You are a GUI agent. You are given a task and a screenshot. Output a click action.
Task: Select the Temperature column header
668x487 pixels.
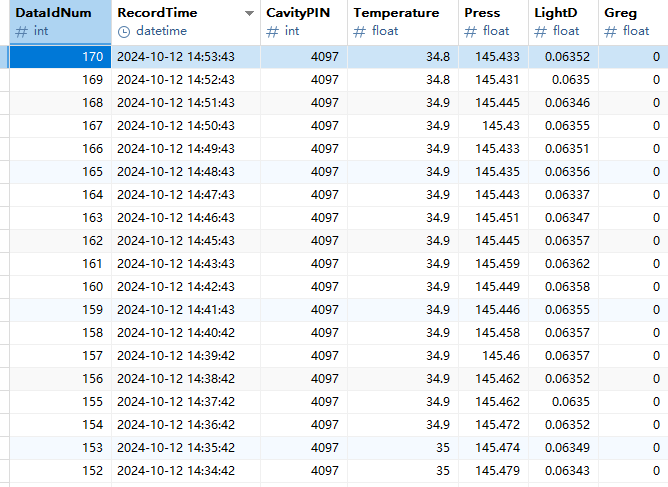point(396,13)
